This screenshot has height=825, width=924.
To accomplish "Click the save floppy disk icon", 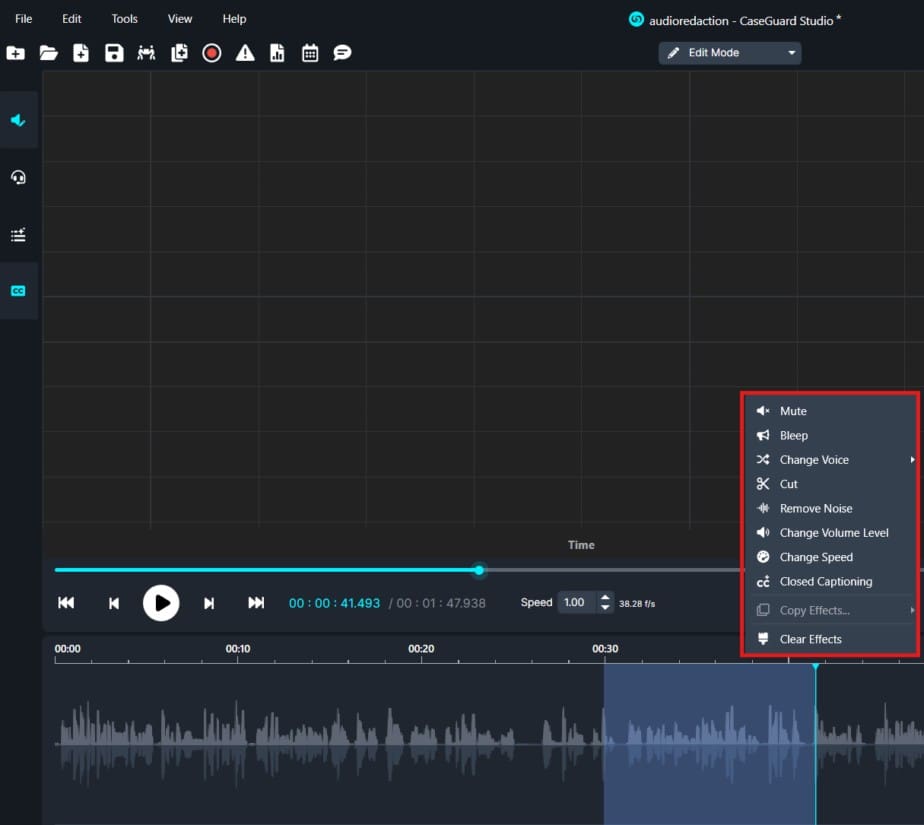I will 114,53.
